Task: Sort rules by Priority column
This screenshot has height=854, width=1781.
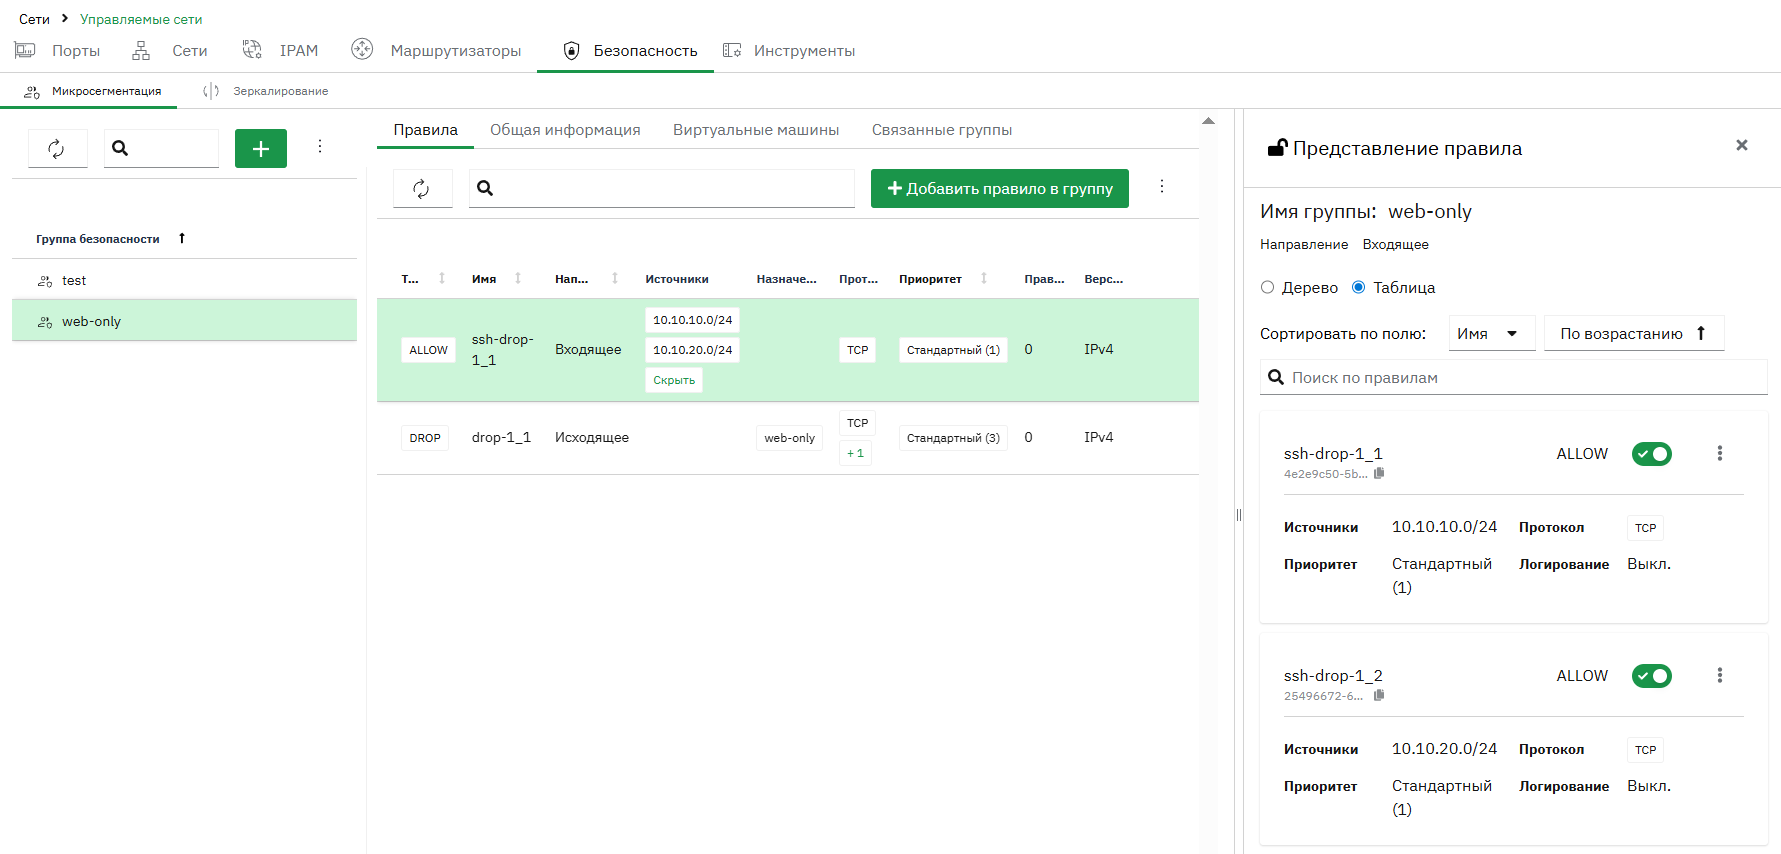Action: (x=984, y=278)
